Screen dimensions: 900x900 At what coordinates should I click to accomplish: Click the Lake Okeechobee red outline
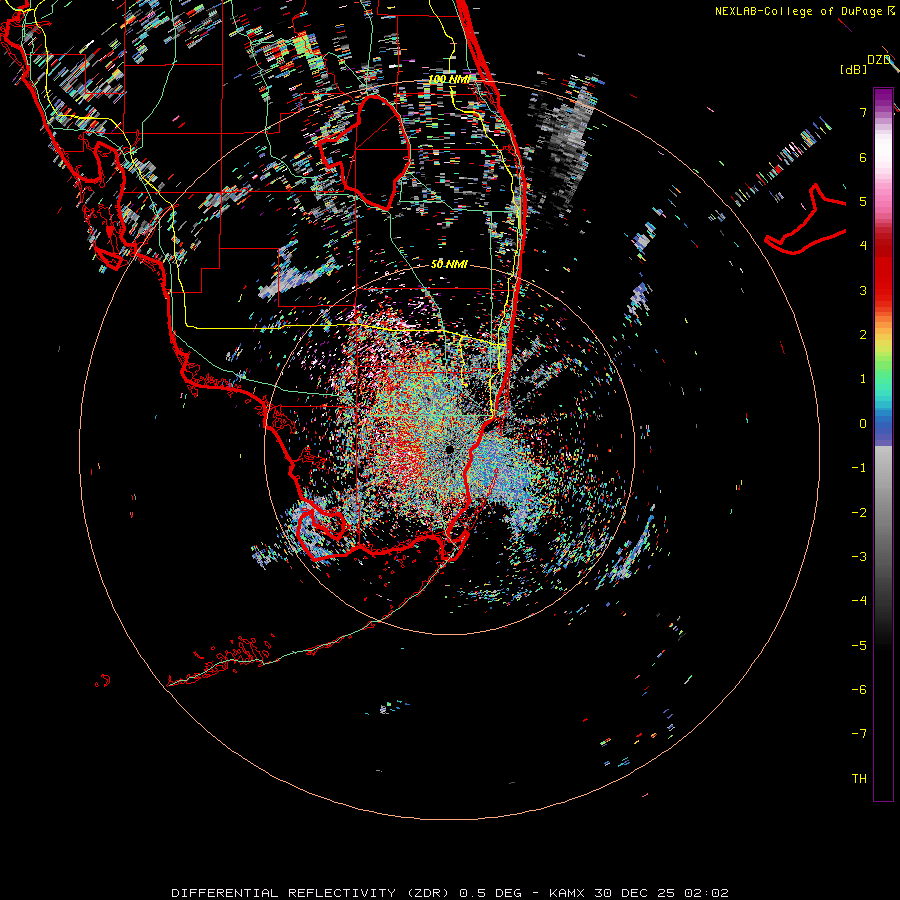point(364,153)
